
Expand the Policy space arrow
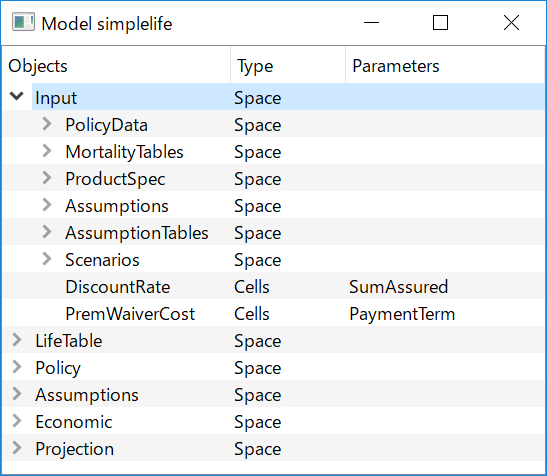tap(16, 367)
